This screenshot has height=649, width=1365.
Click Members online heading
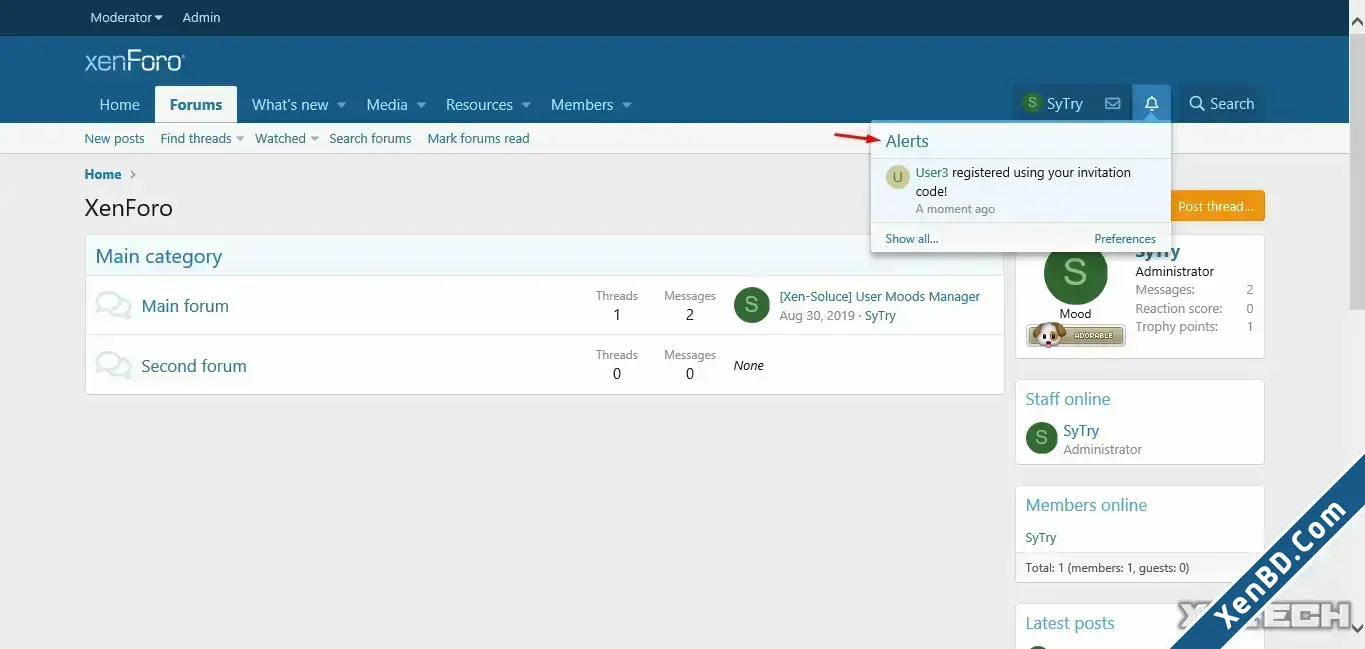[x=1086, y=505]
